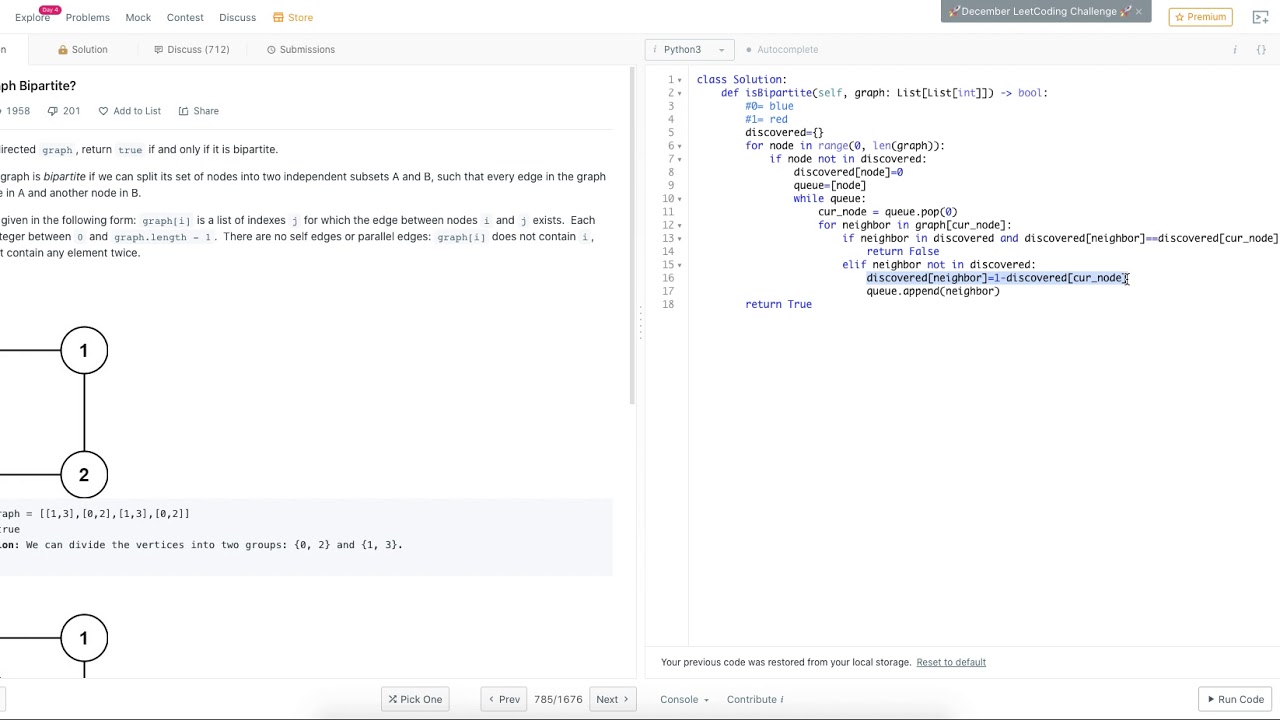Click graph node 1 in first diagram
Screen dimensions: 1280x720
84,351
